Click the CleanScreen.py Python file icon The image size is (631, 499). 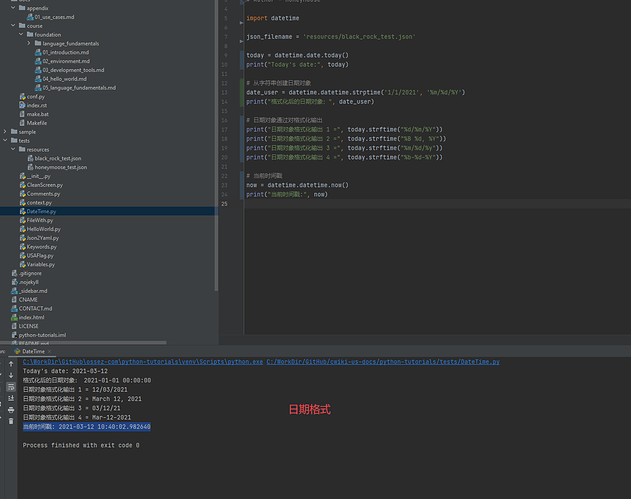pyautogui.click(x=23, y=185)
